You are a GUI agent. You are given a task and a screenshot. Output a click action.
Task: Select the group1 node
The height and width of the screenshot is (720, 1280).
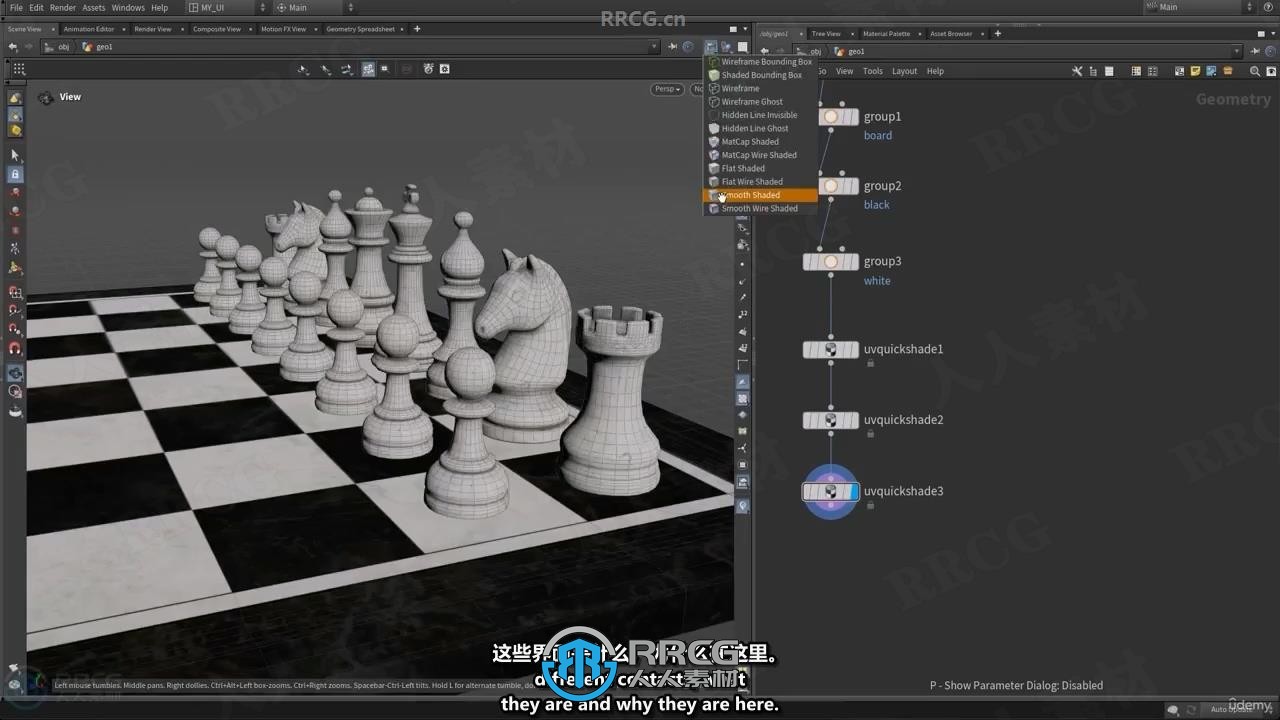(x=830, y=117)
